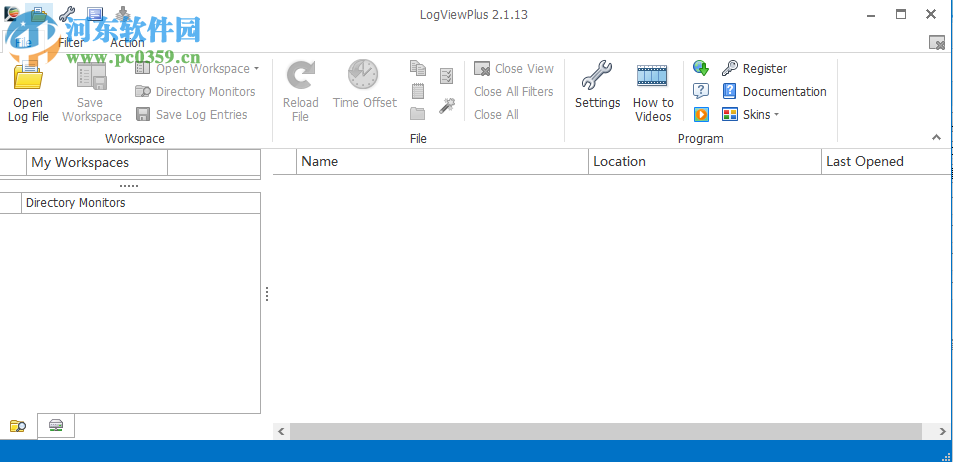Collapse the ribbon with the chevron arrow
This screenshot has width=953, height=462.
click(937, 138)
